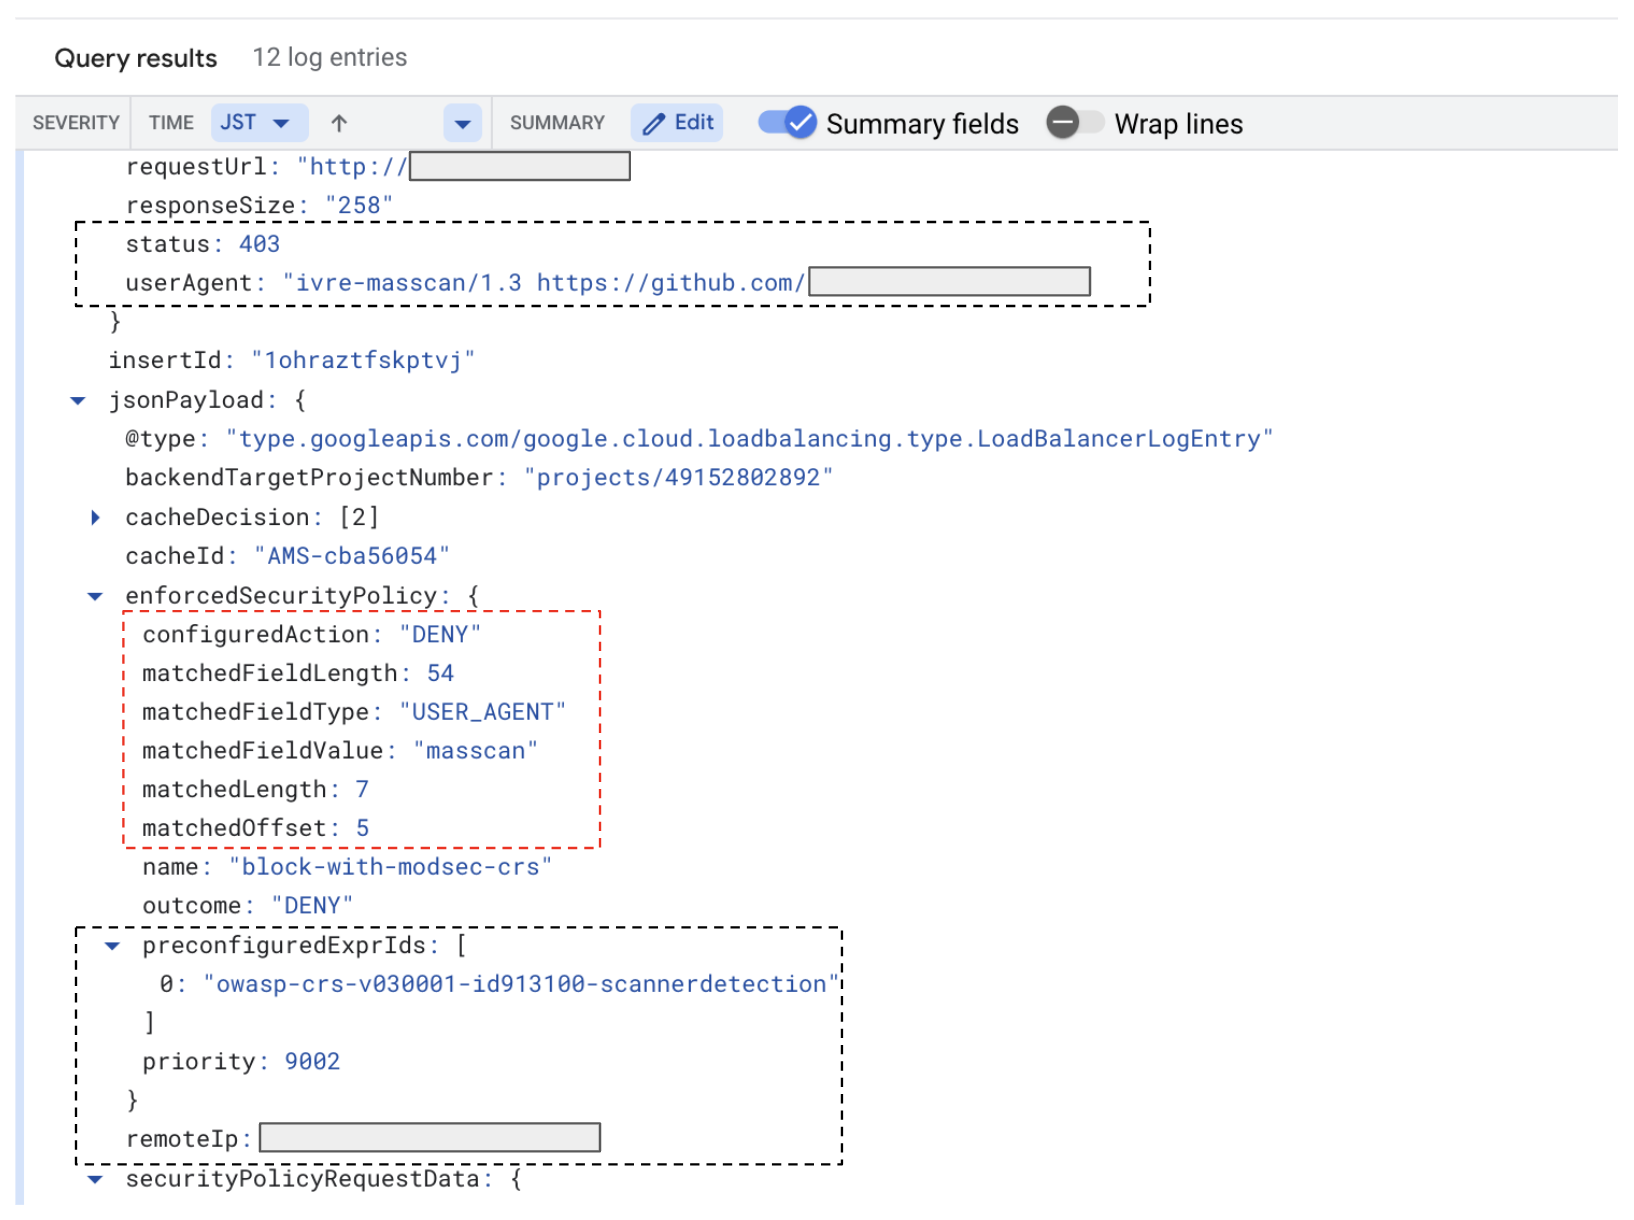1634x1220 pixels.
Task: Click the requestUrl http:// value
Action: [352, 167]
